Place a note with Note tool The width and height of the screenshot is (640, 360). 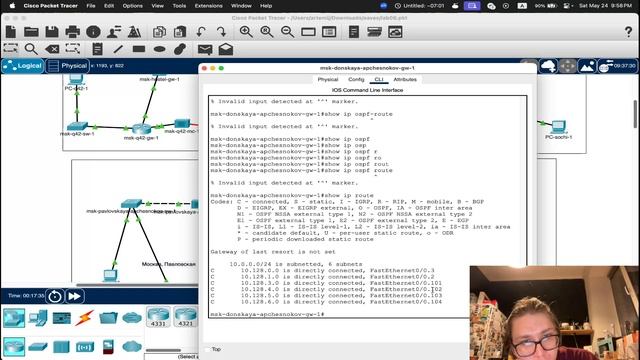(x=97, y=49)
